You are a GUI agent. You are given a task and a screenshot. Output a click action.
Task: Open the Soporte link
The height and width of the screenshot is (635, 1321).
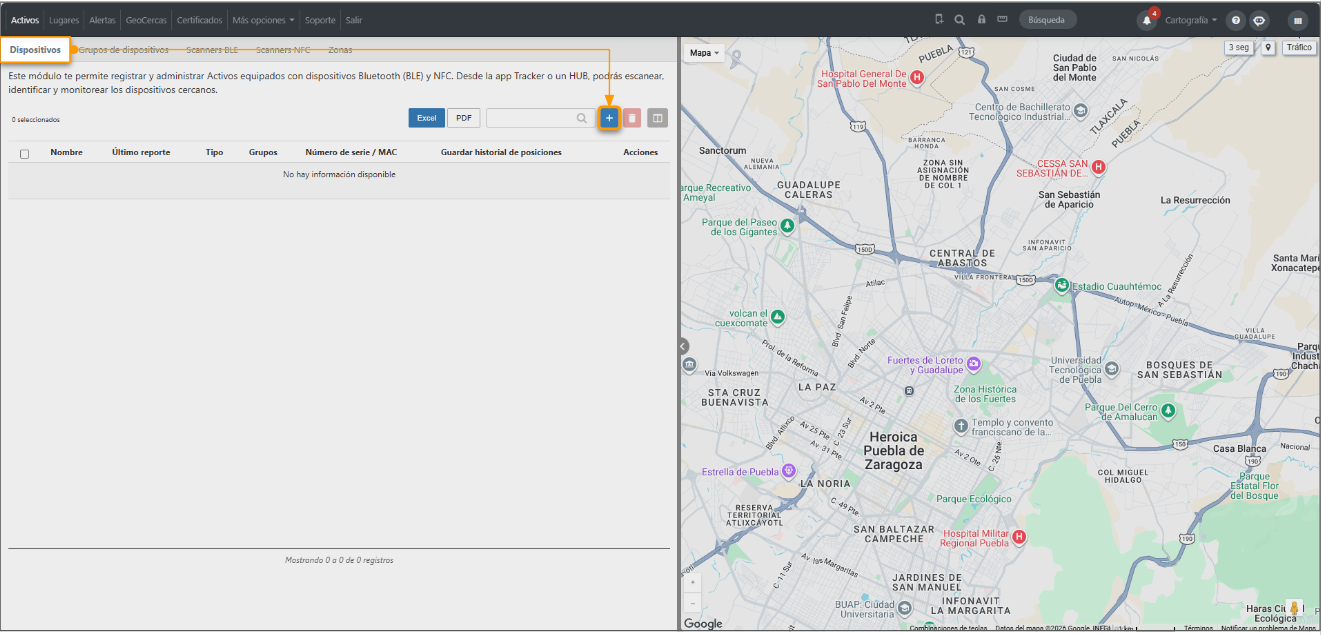tap(320, 20)
